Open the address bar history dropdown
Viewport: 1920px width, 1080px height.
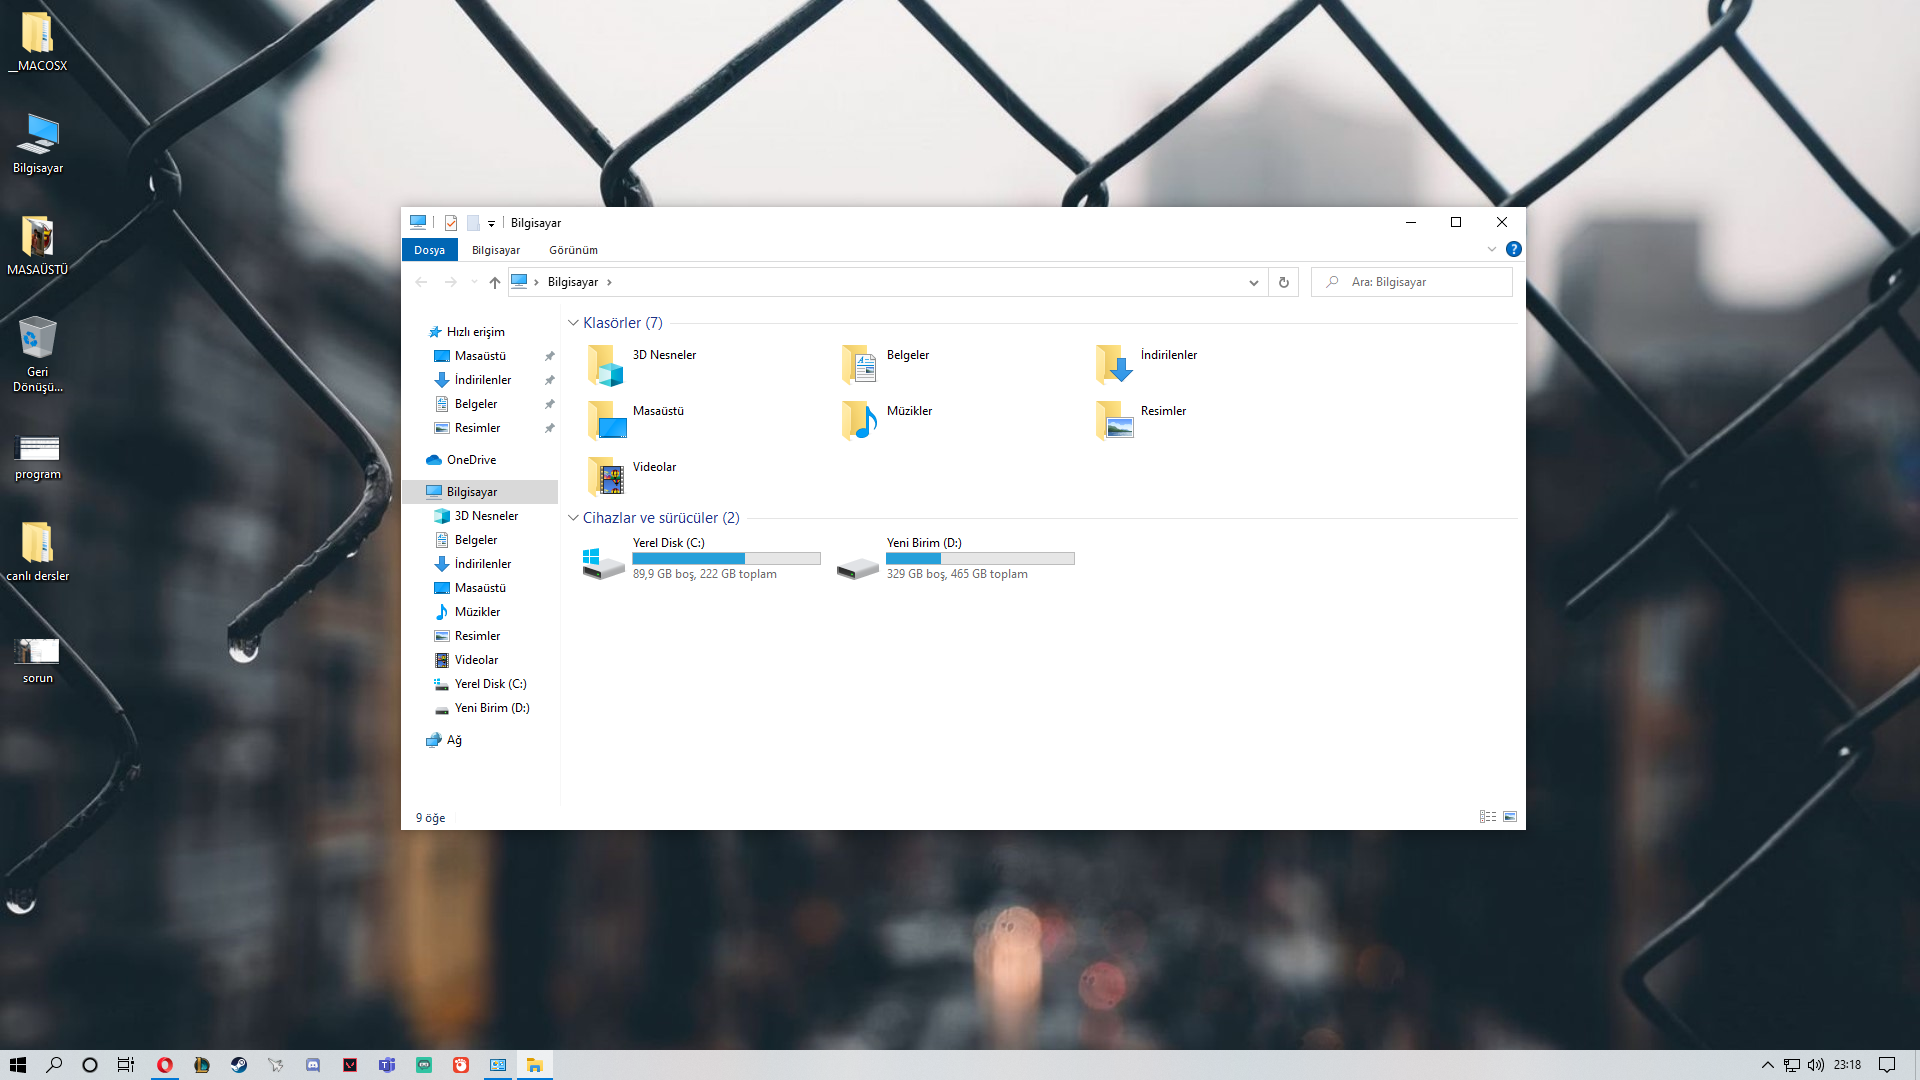[1253, 282]
